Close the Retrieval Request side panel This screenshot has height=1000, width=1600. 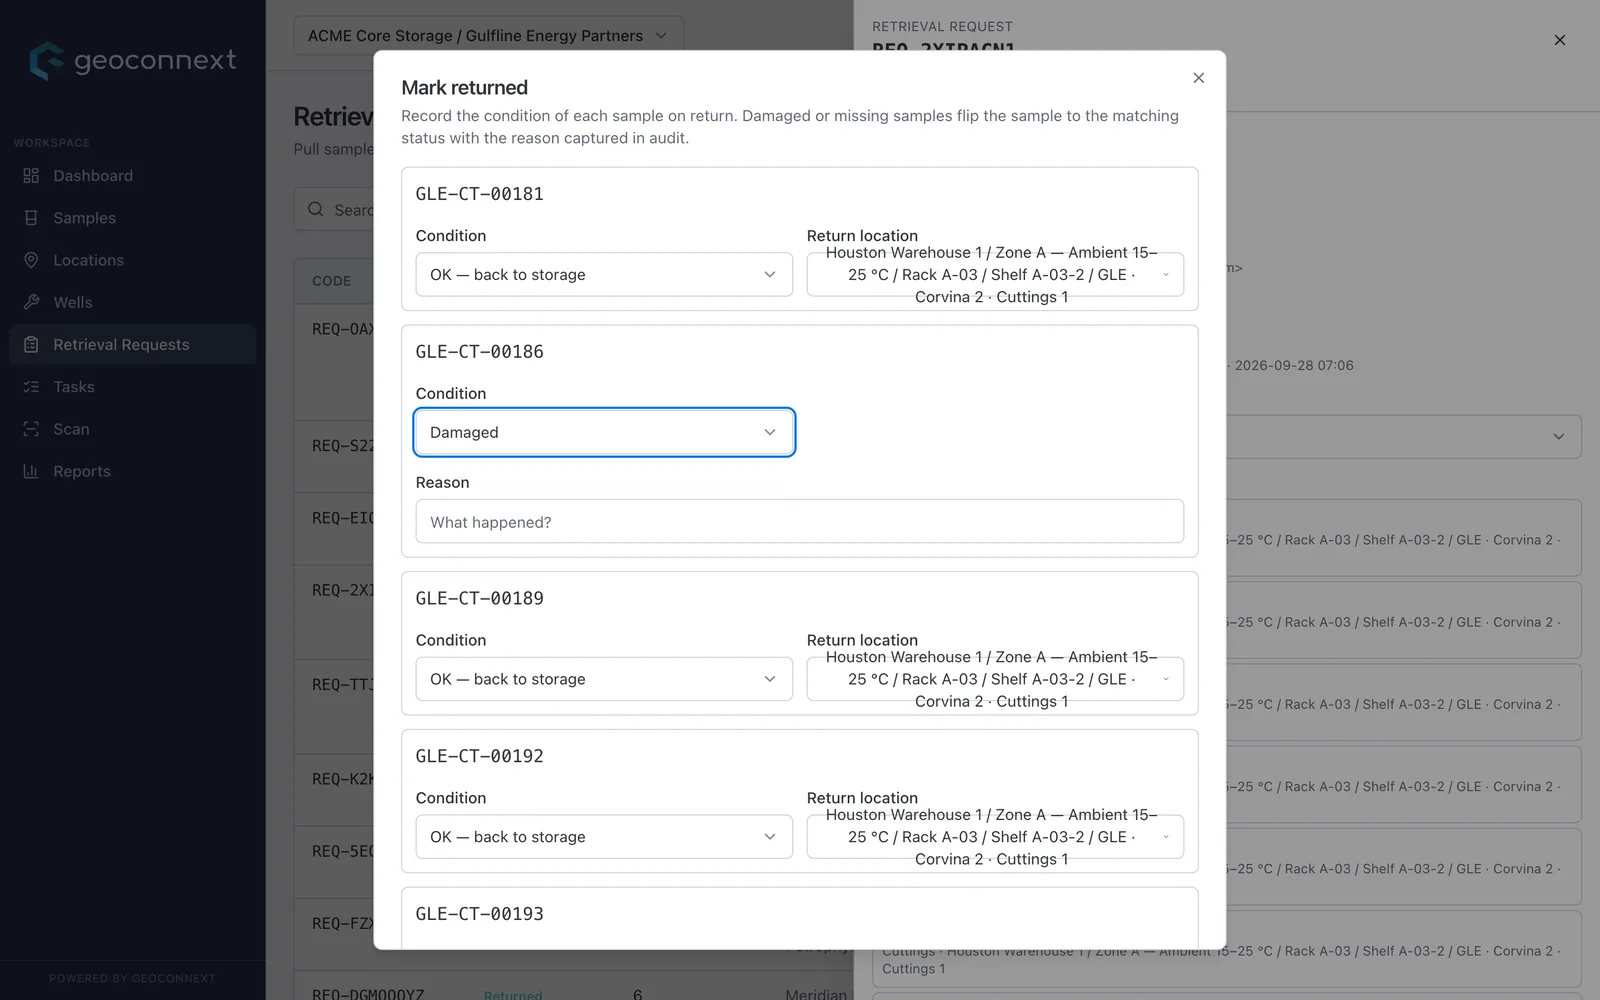1559,40
